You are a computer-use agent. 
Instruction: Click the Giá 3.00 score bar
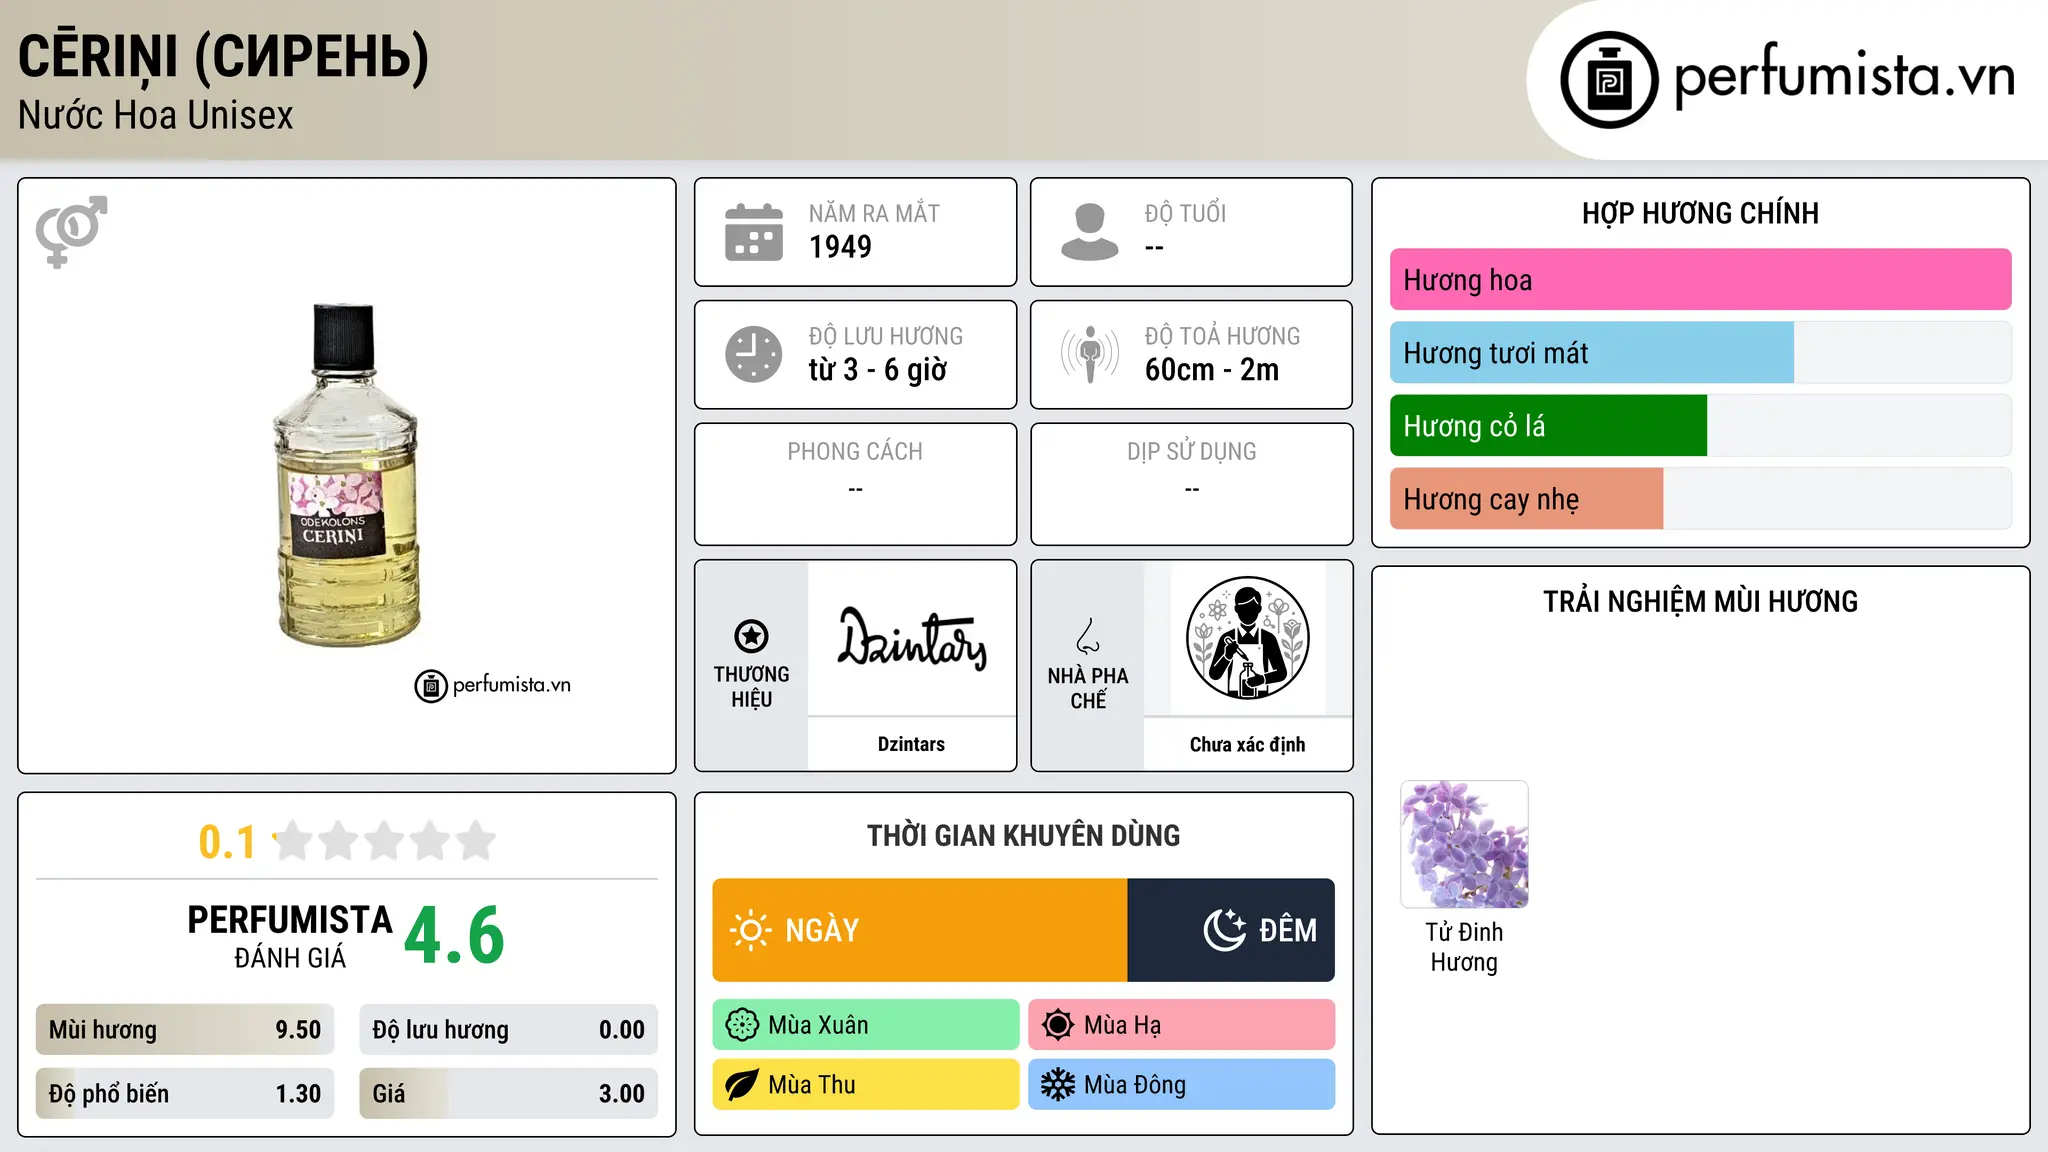point(508,1094)
